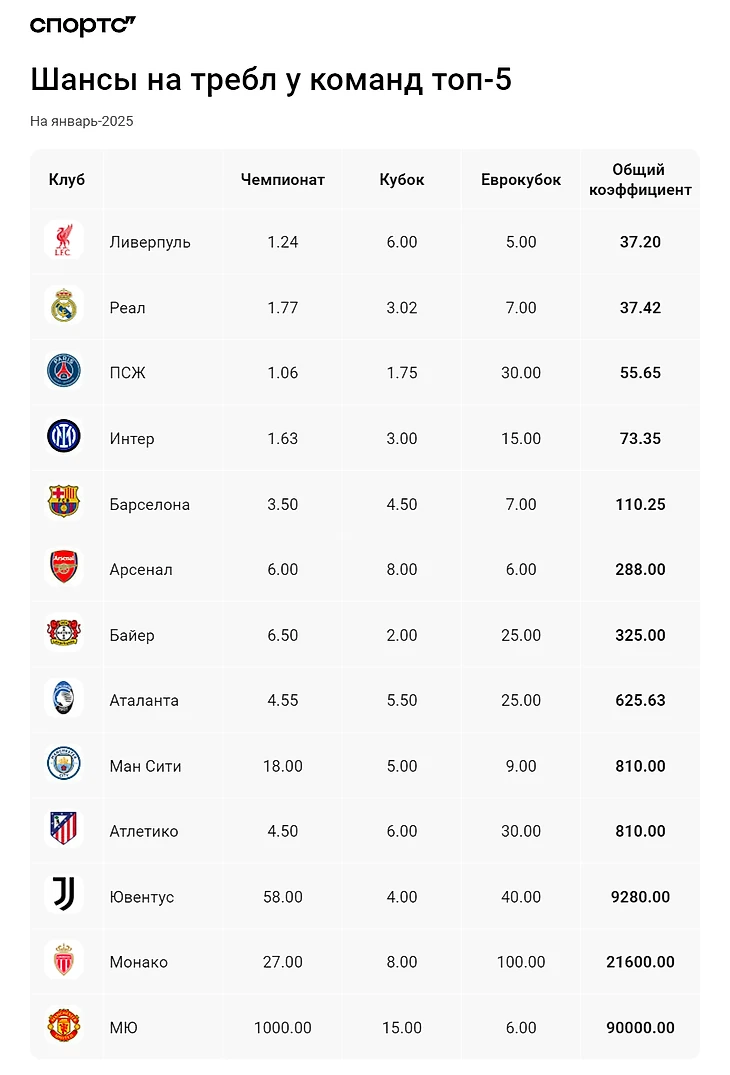The height and width of the screenshot is (1075, 730).
Task: Select the Manchester United badge
Action: click(64, 1027)
